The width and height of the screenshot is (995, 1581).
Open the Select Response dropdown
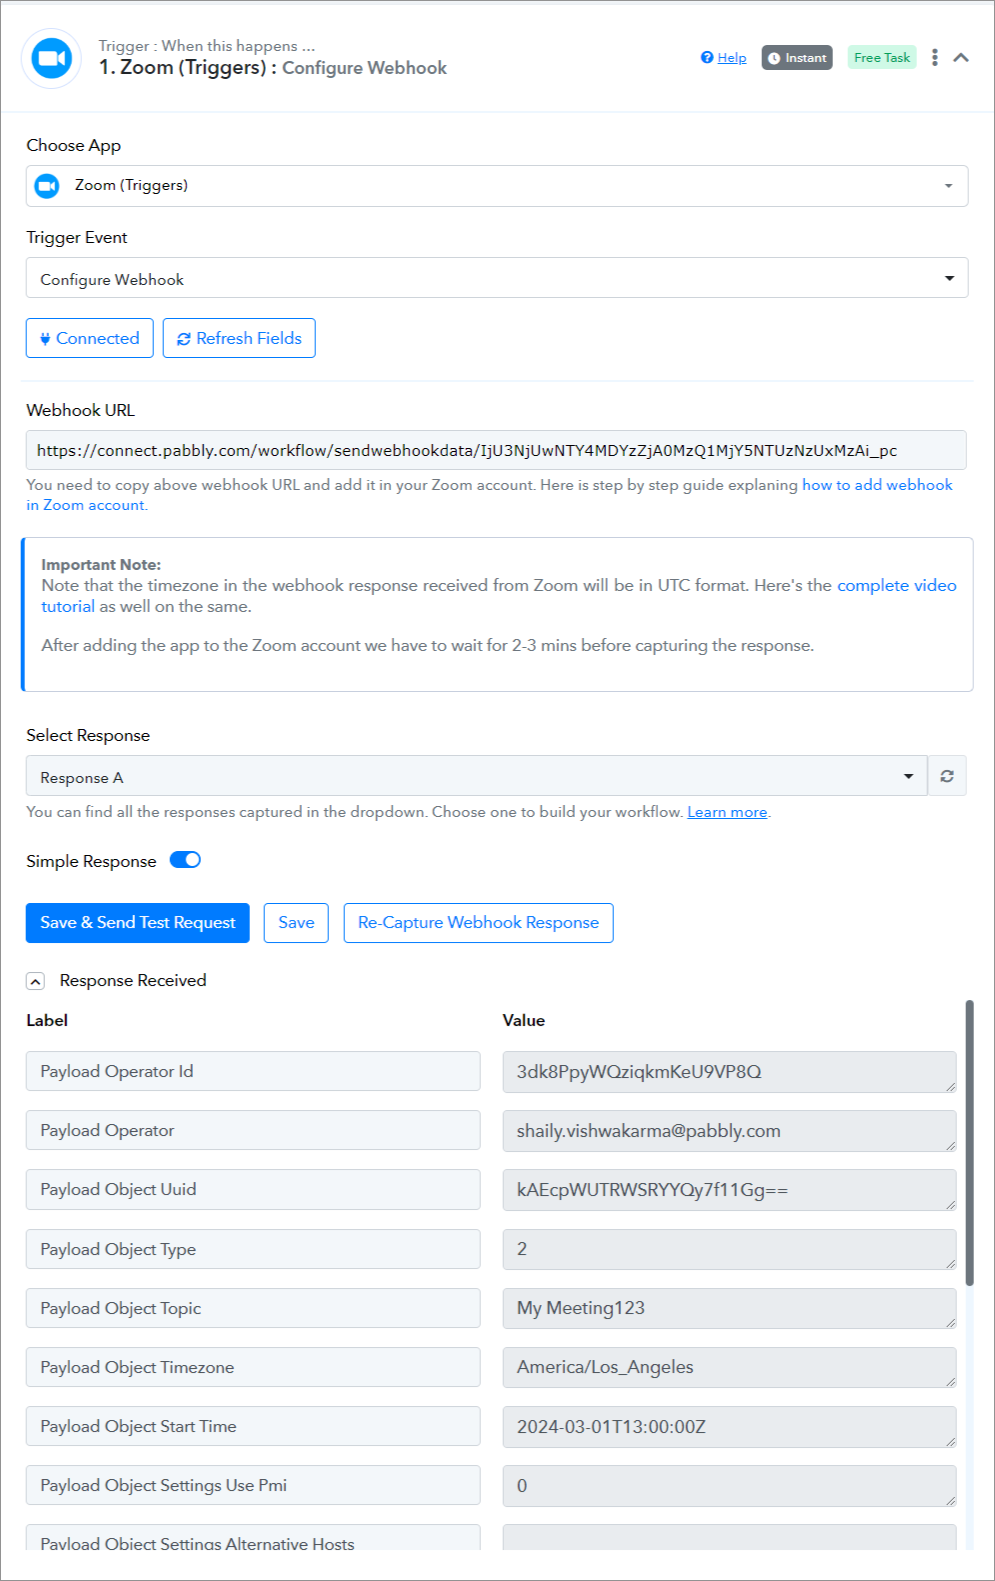[x=477, y=776]
